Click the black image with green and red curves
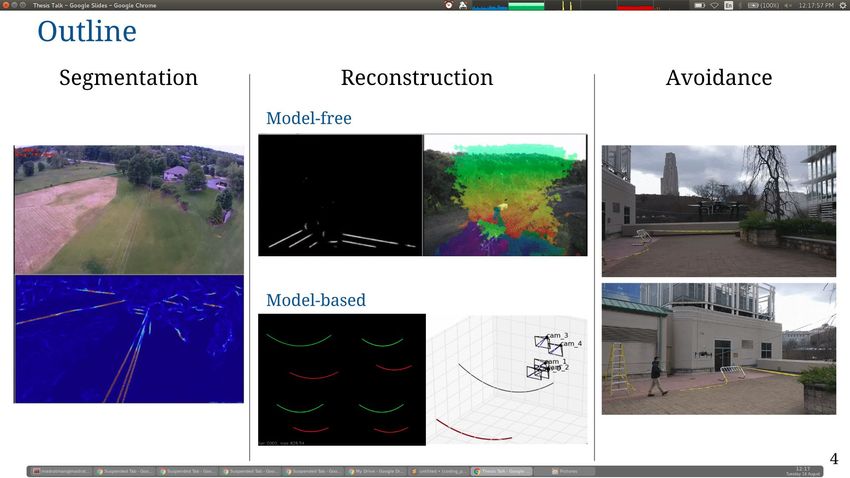Image resolution: width=850 pixels, height=478 pixels. tap(342, 379)
